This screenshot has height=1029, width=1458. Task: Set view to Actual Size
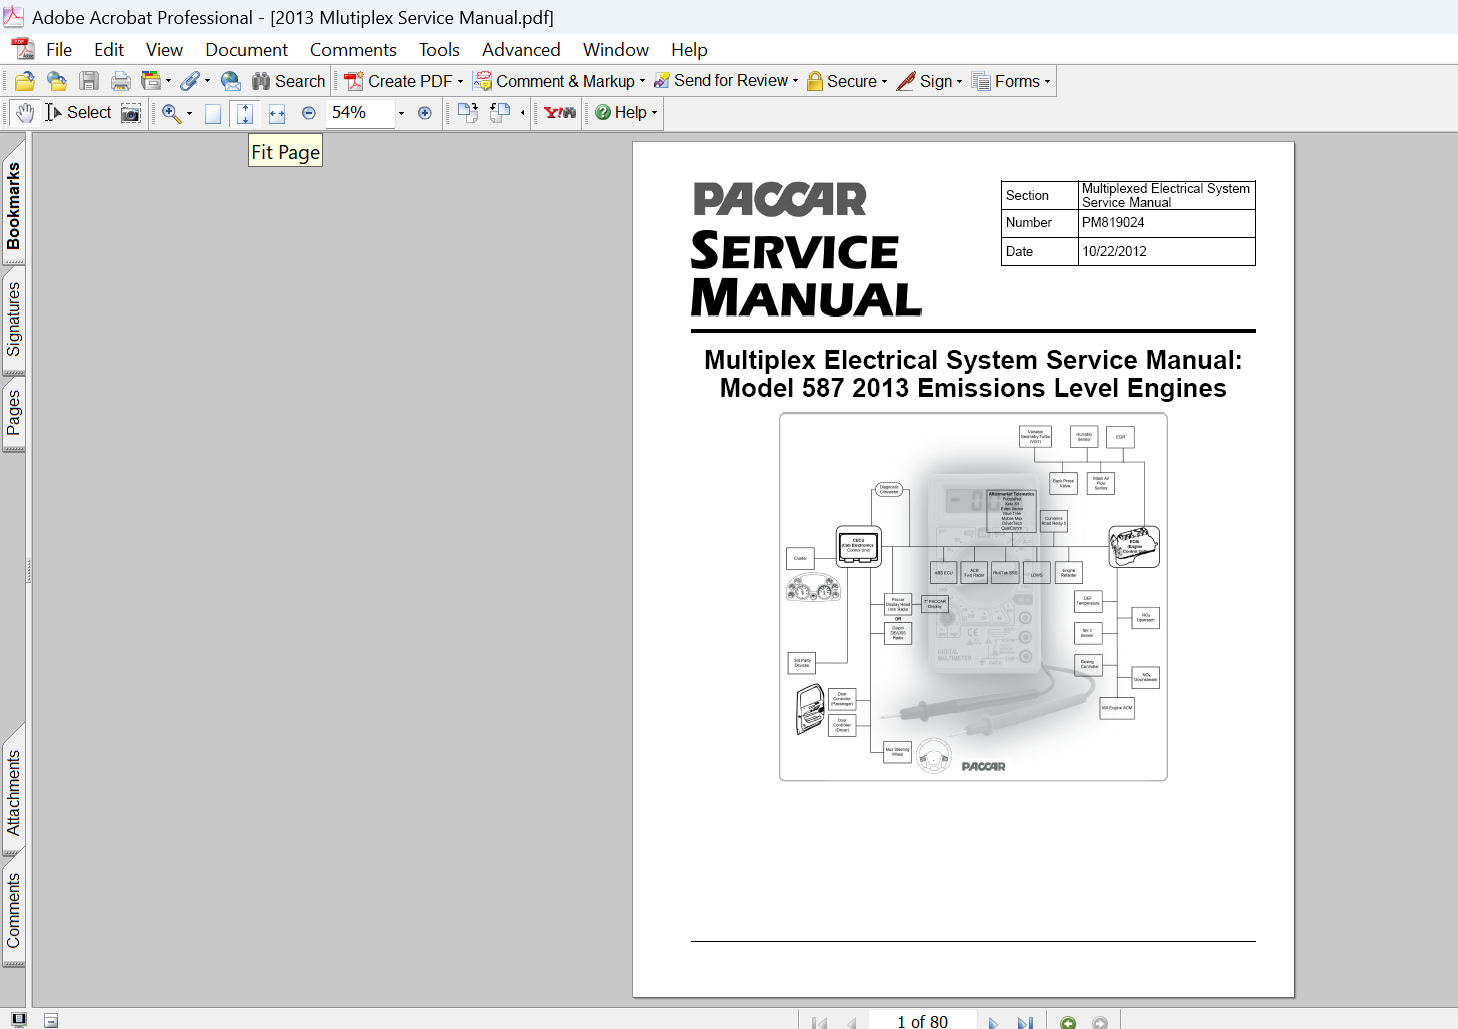coord(213,113)
